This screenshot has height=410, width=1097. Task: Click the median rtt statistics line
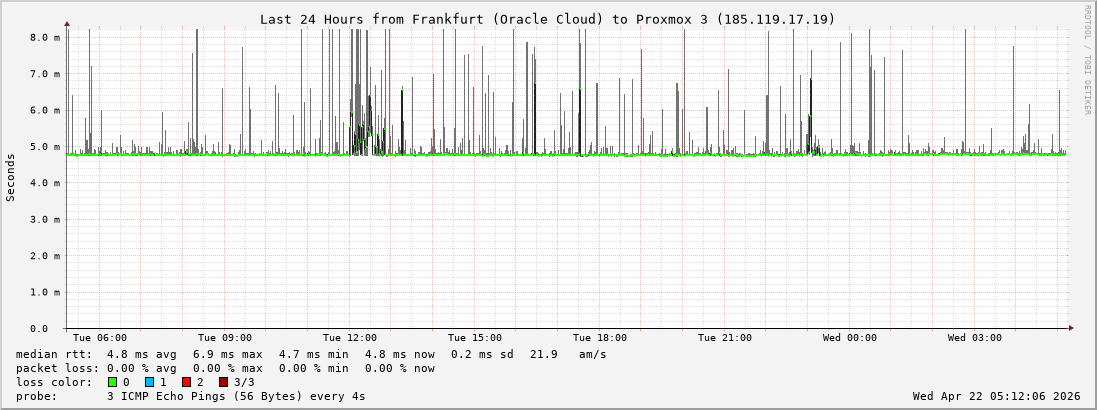point(310,354)
